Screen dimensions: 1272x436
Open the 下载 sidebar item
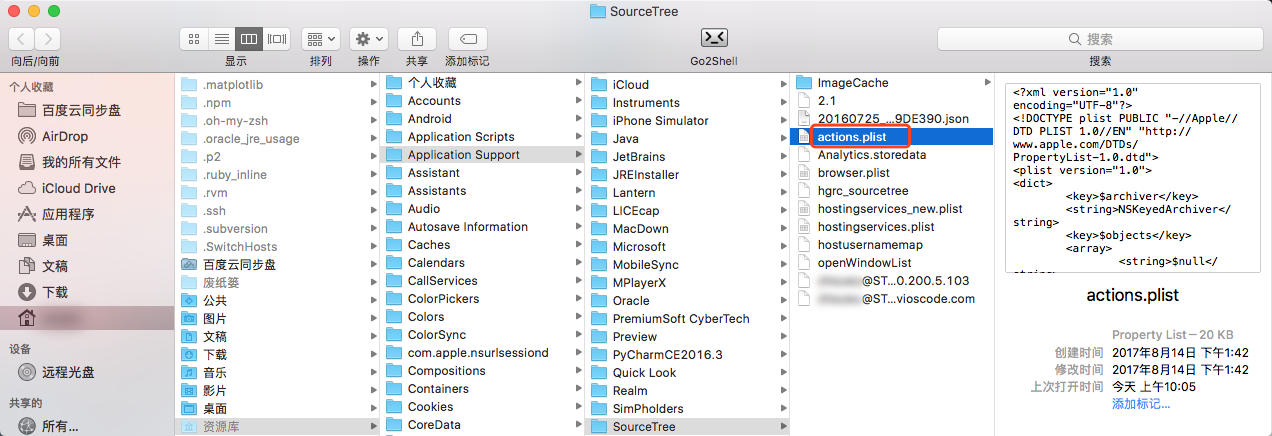(x=55, y=292)
